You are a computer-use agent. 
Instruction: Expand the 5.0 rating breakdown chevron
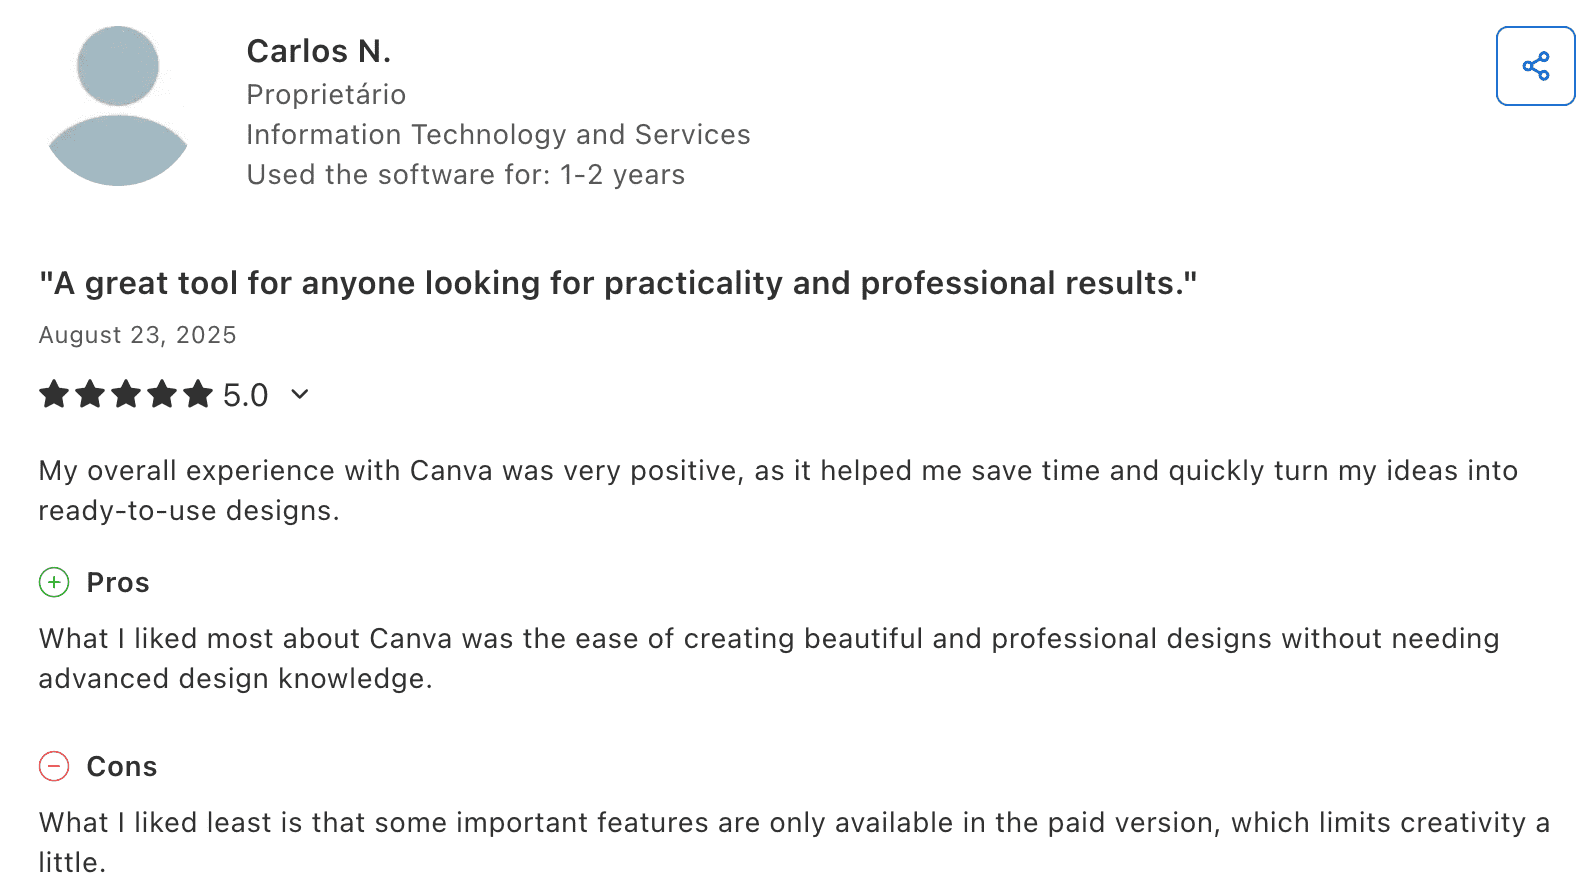299,394
